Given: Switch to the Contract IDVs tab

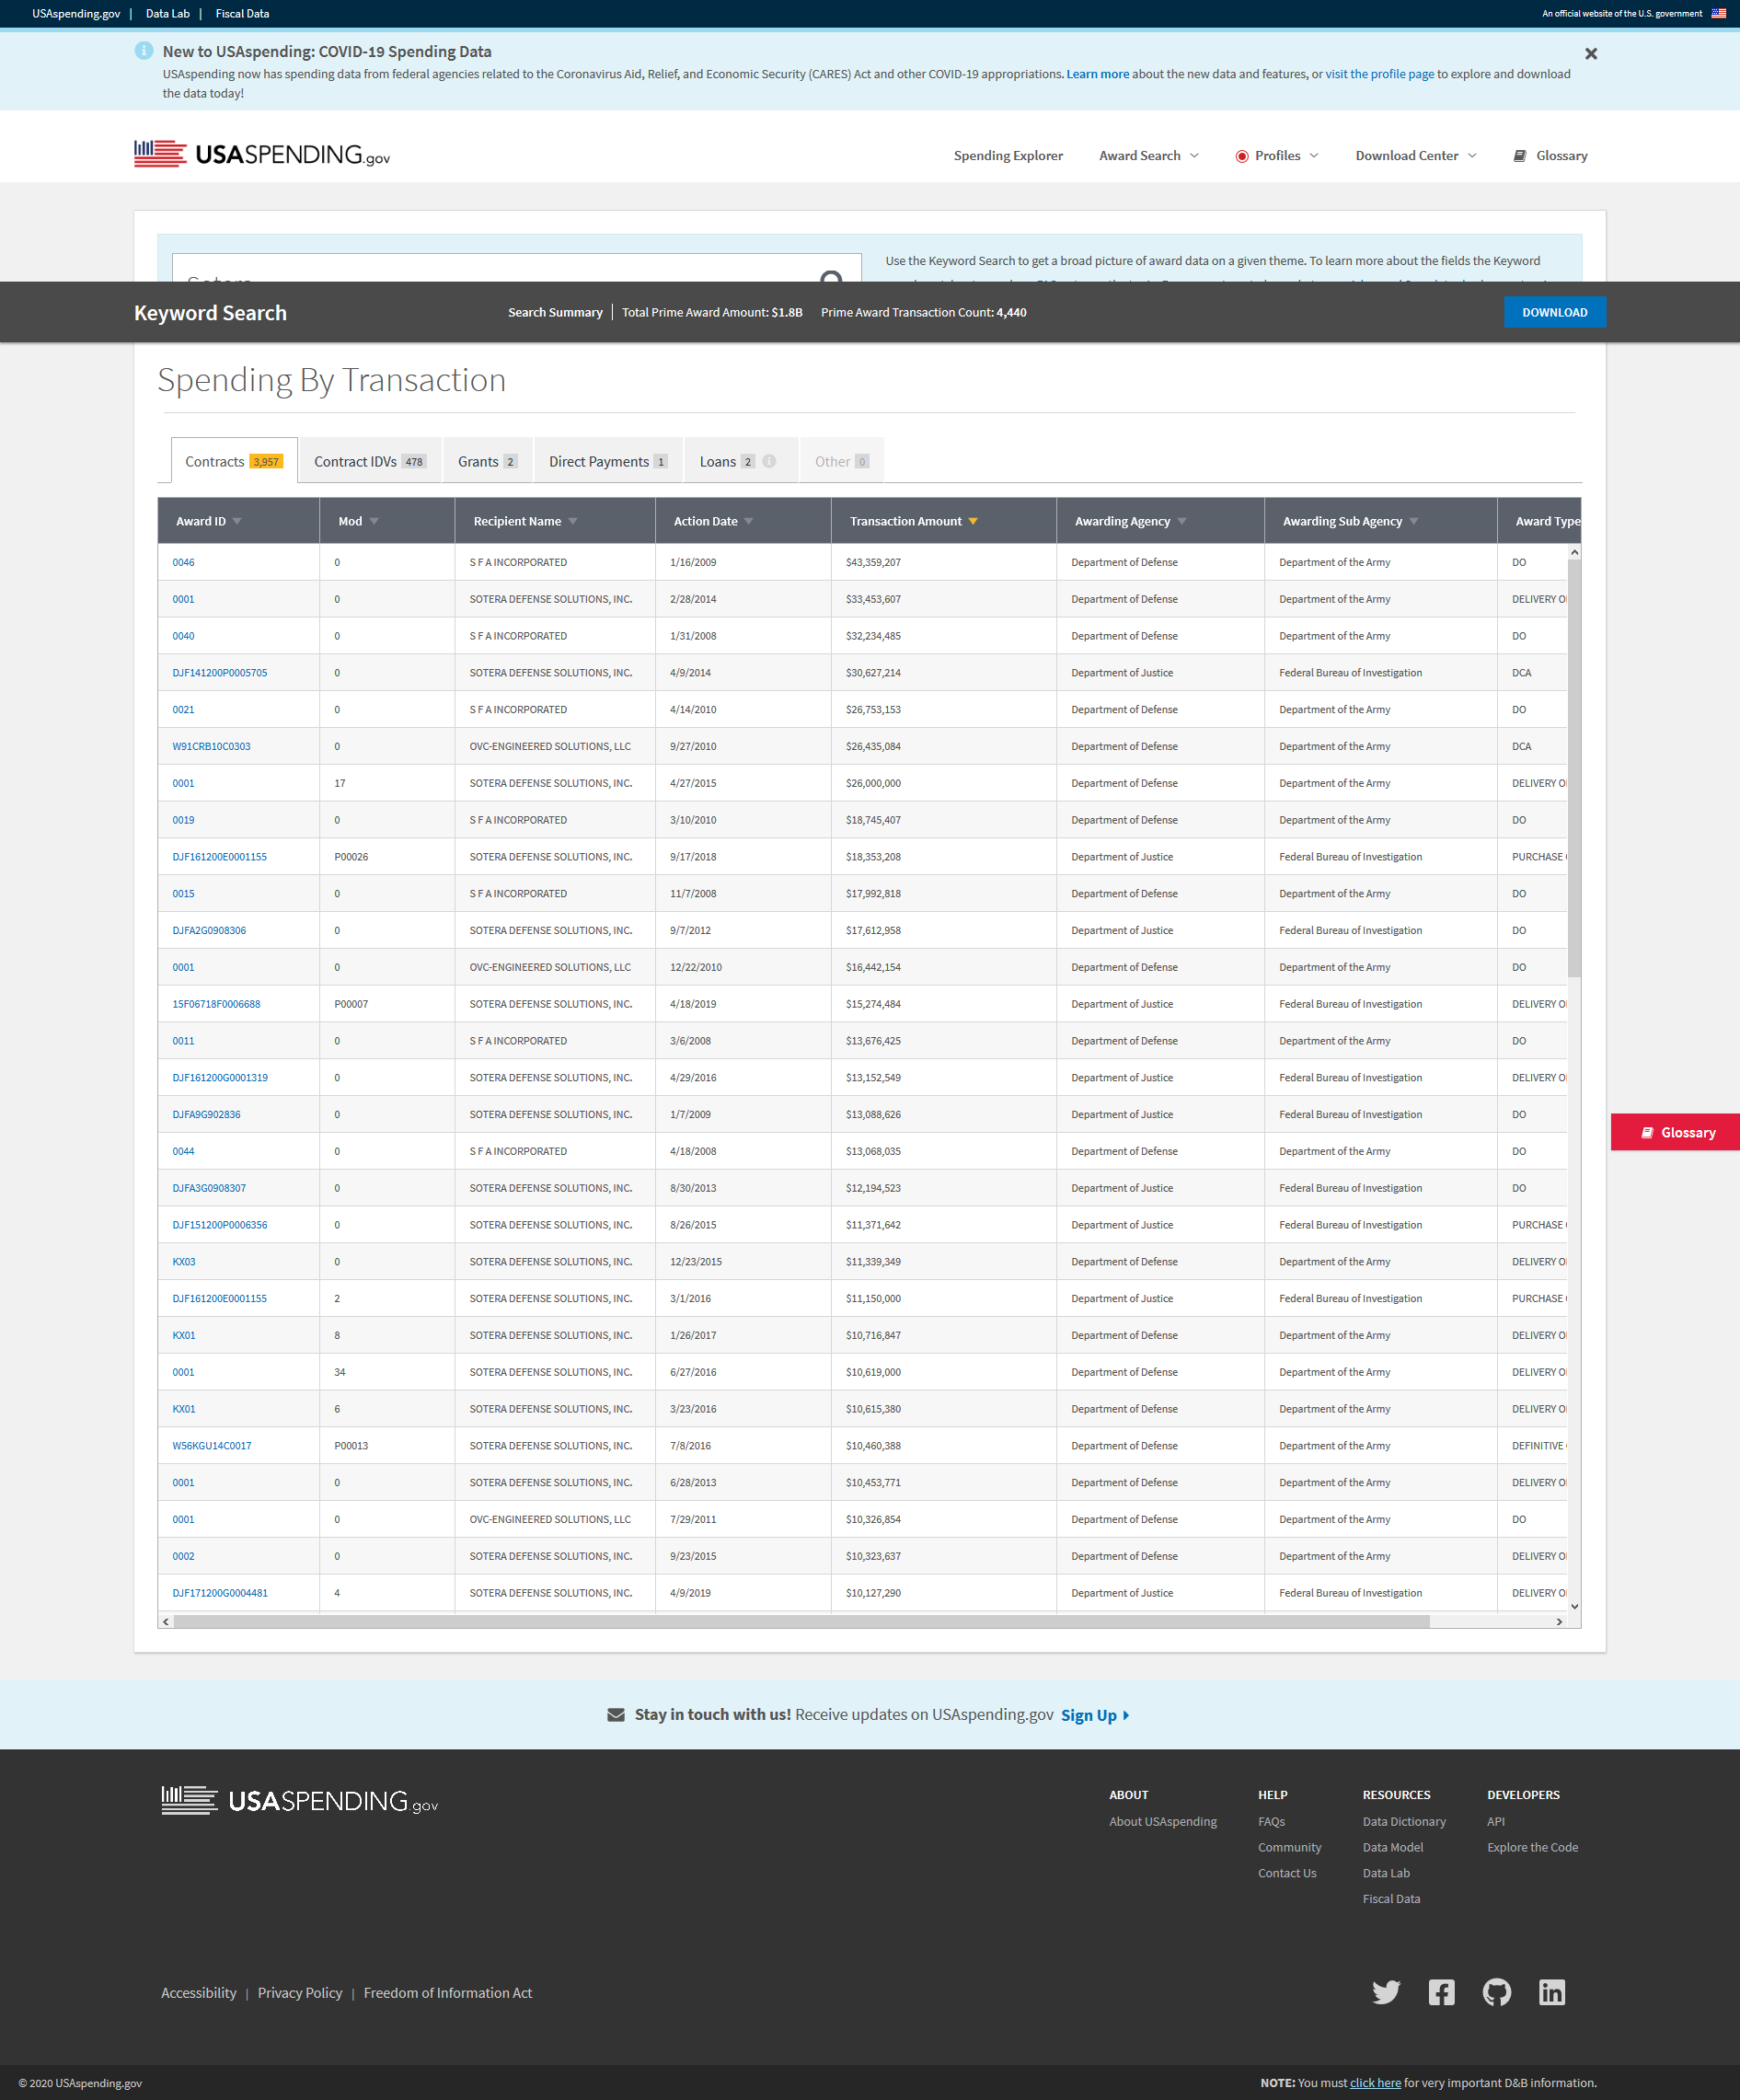Looking at the screenshot, I should [370, 461].
